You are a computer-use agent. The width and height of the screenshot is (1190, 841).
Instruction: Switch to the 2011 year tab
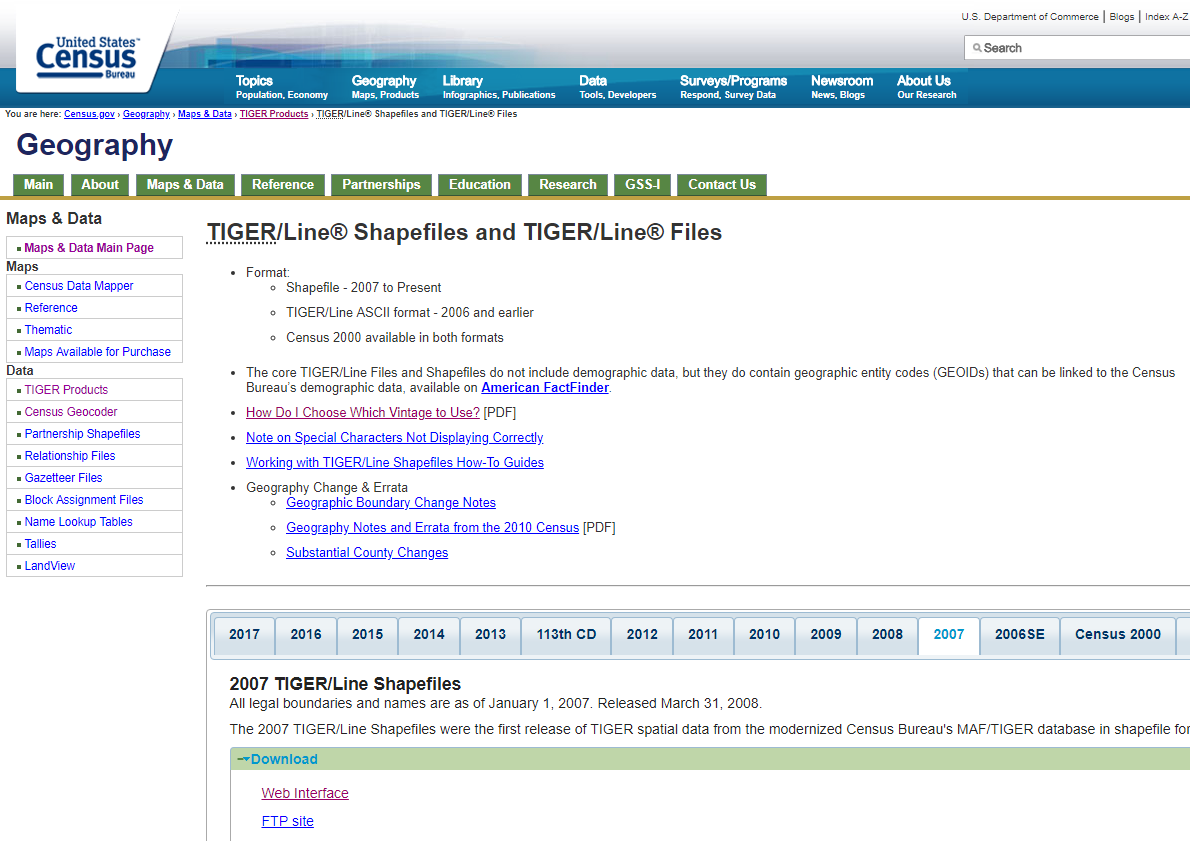point(703,635)
